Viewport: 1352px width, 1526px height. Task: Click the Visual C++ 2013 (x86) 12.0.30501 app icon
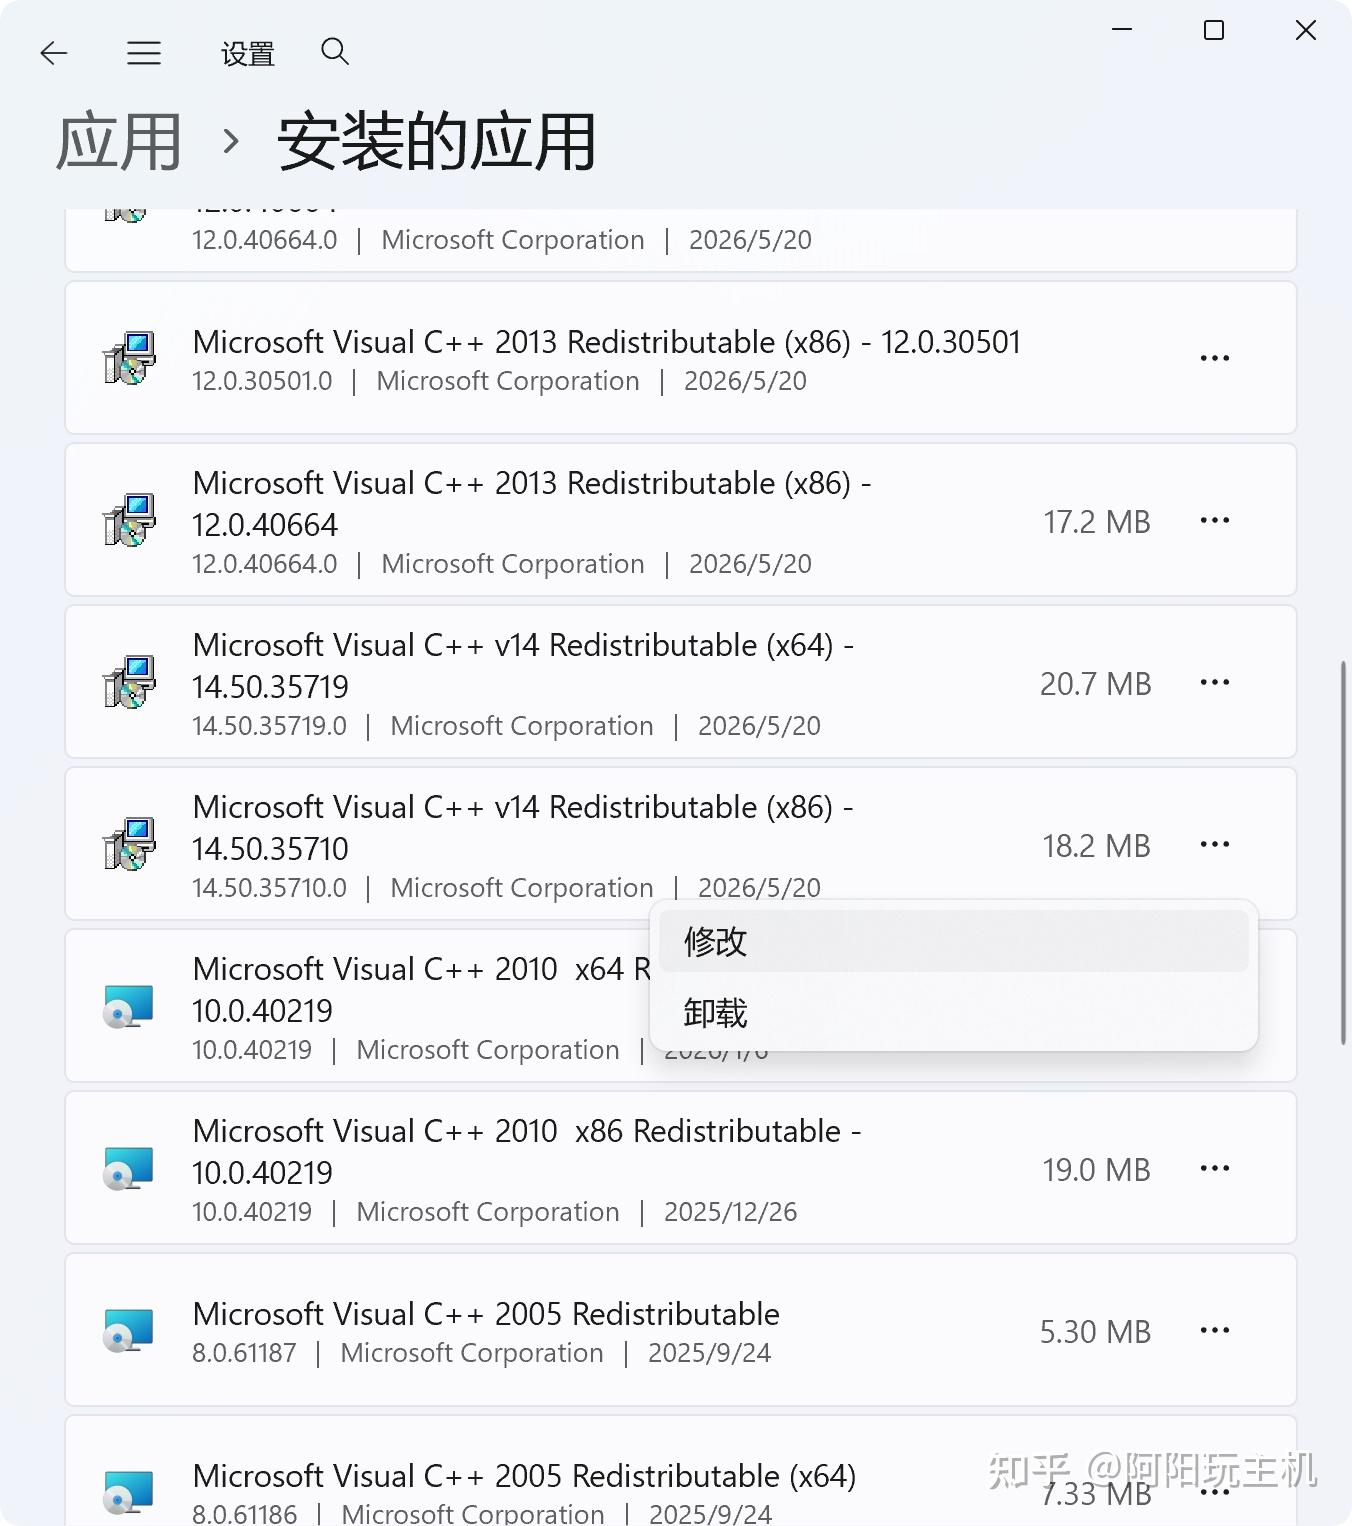129,358
